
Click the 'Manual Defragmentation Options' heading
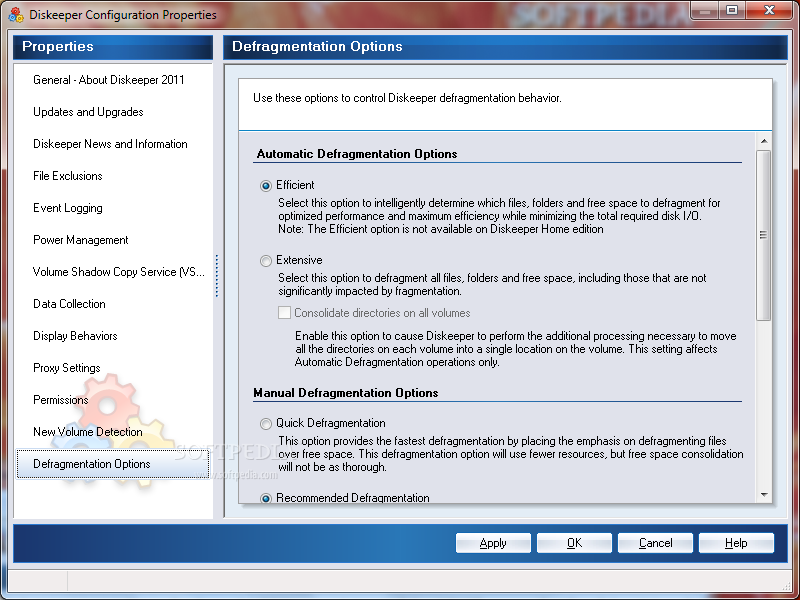[x=345, y=393]
